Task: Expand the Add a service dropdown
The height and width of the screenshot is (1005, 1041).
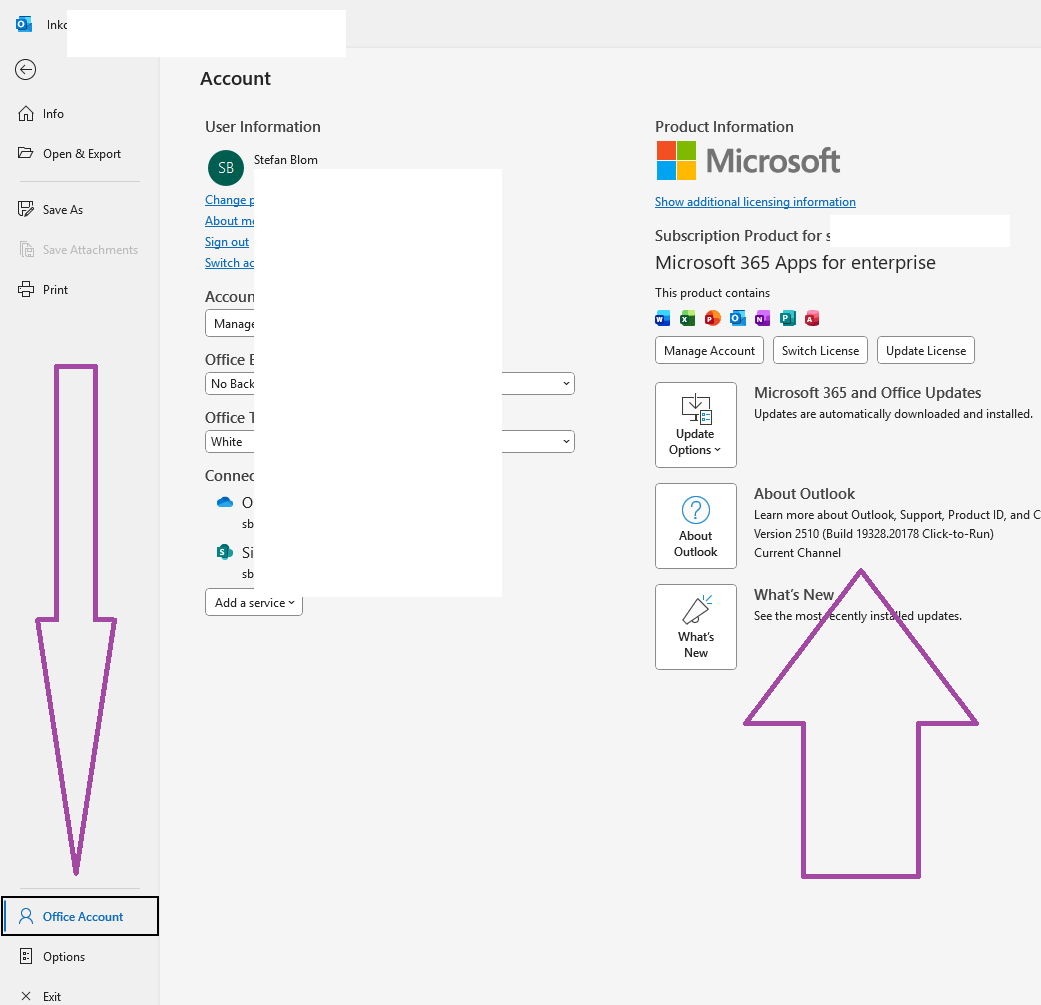Action: click(254, 603)
